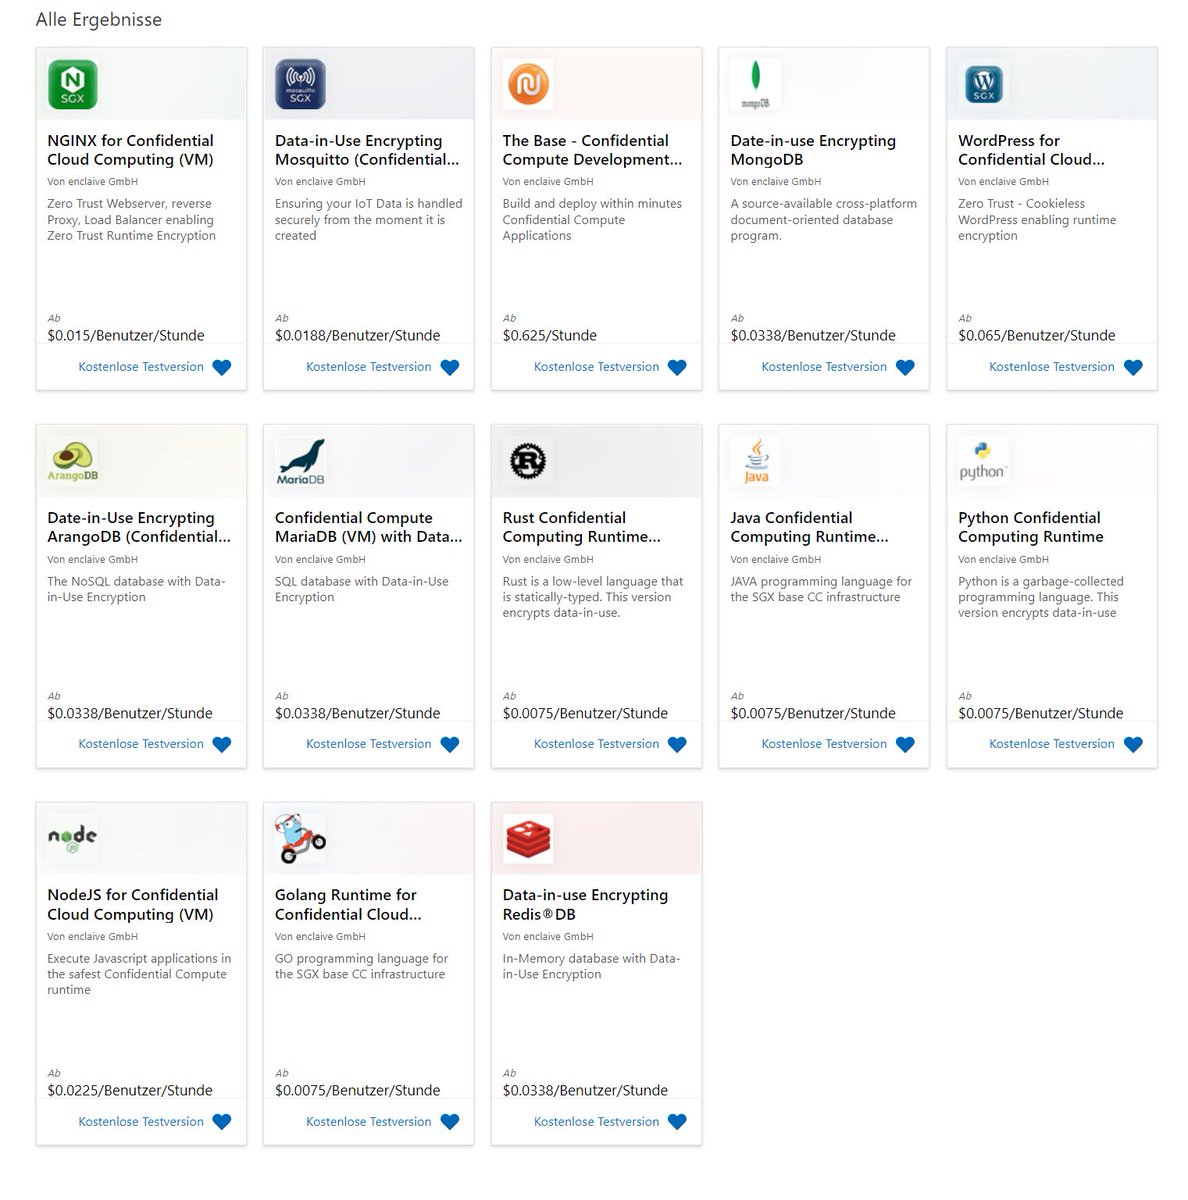Click the $0.065/Benutzer/Stunde price text
Screen dimensions: 1188x1200
(1037, 336)
